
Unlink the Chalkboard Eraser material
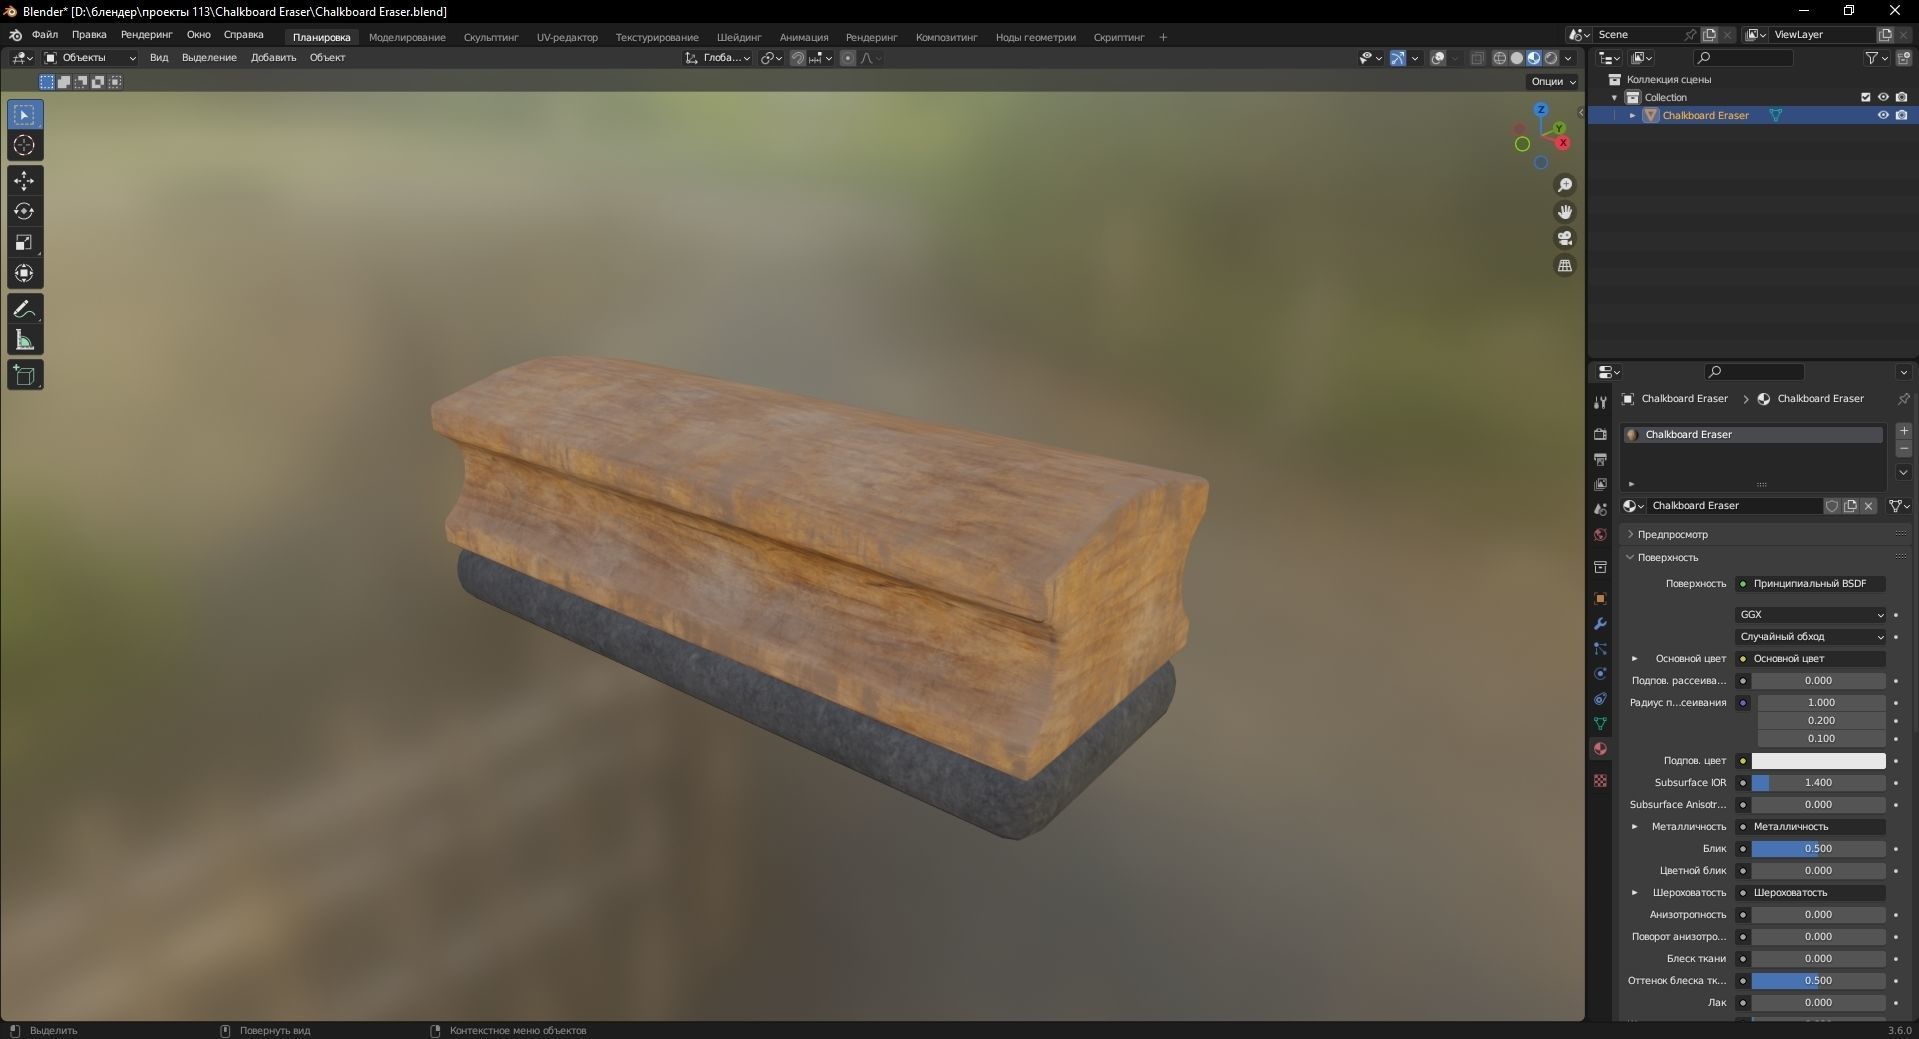(x=1868, y=506)
